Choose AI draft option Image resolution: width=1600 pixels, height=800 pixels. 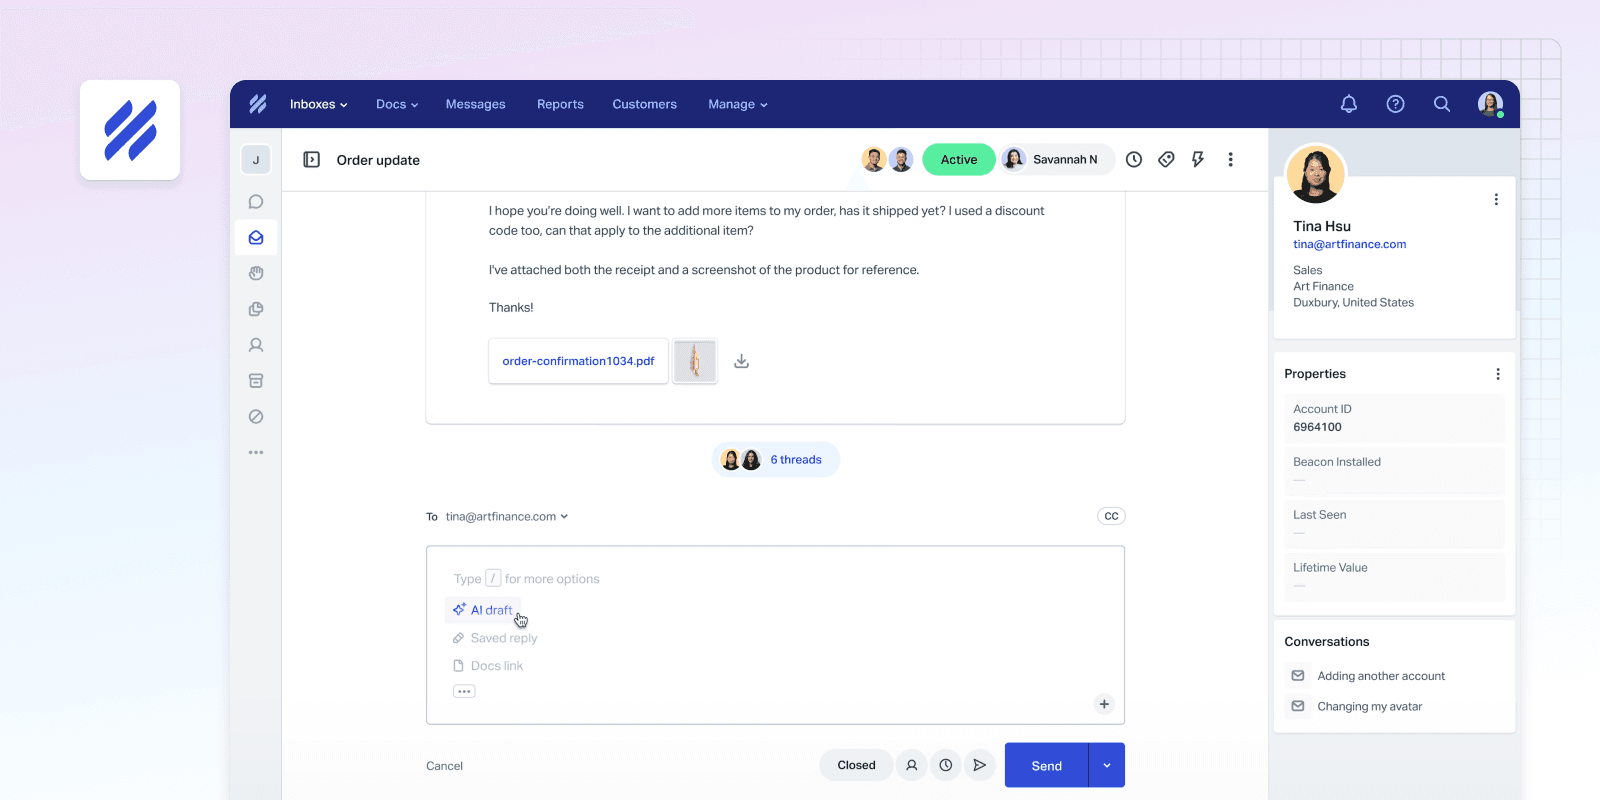click(x=483, y=610)
